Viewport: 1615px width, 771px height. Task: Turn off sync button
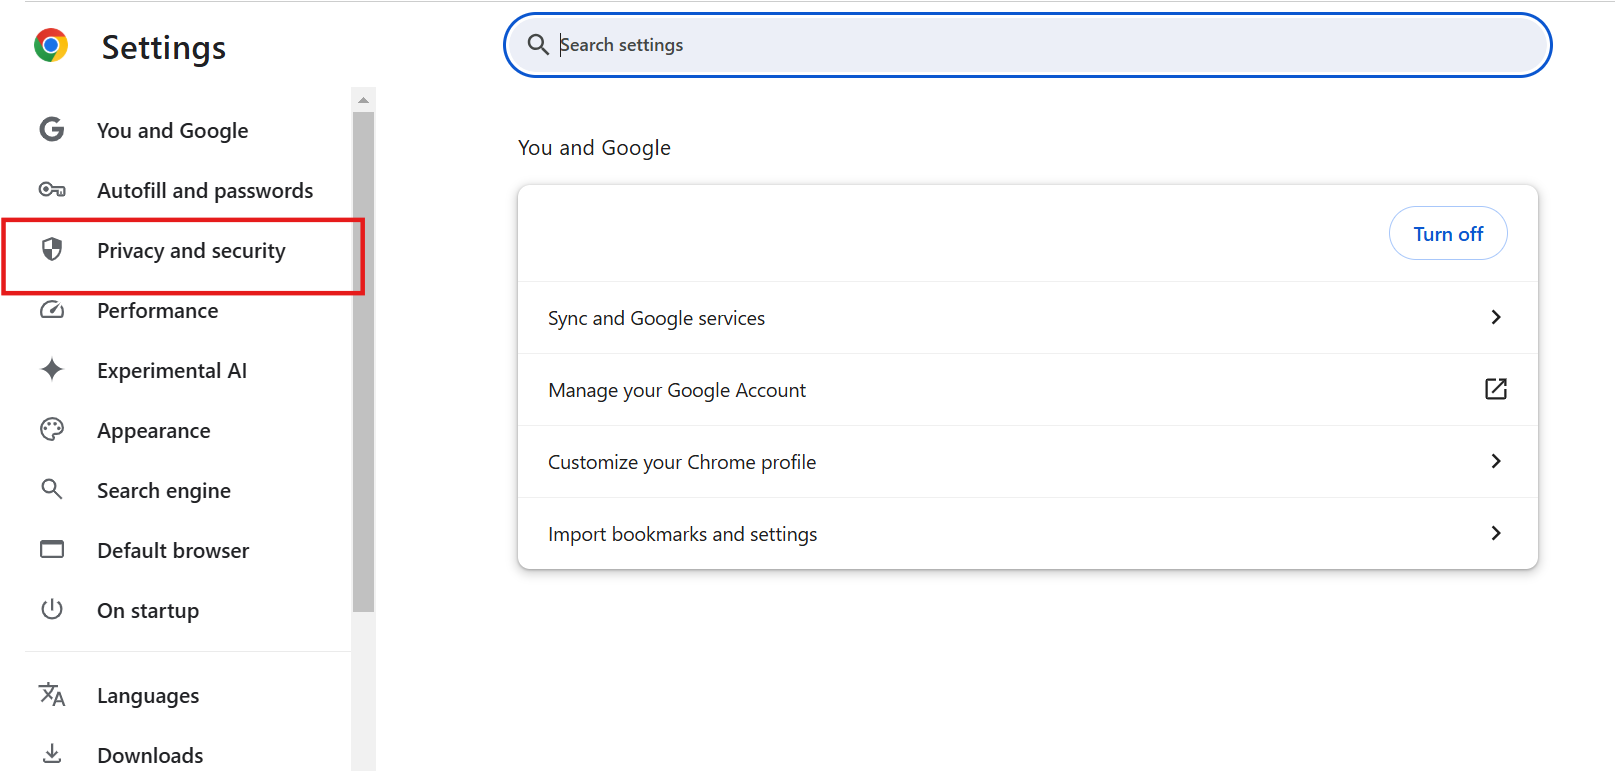click(1448, 233)
